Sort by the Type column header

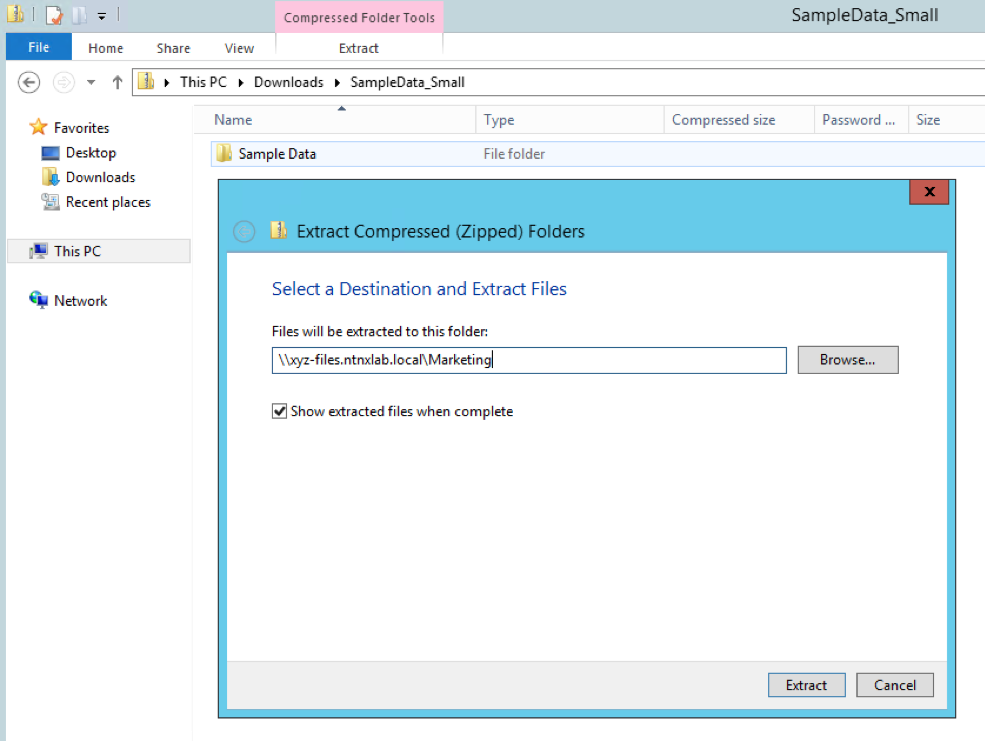pos(499,119)
